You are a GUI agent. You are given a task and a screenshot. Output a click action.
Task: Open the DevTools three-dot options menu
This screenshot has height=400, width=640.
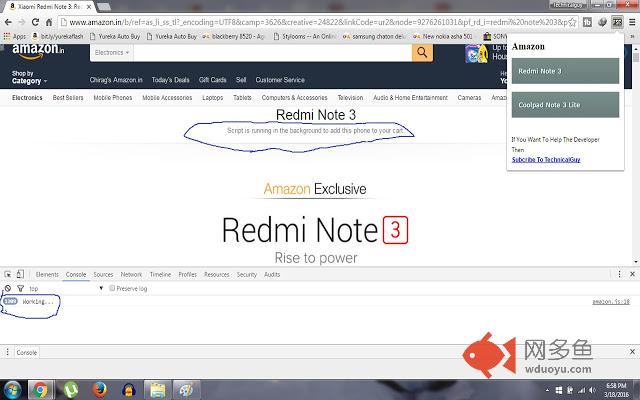pyautogui.click(x=619, y=274)
